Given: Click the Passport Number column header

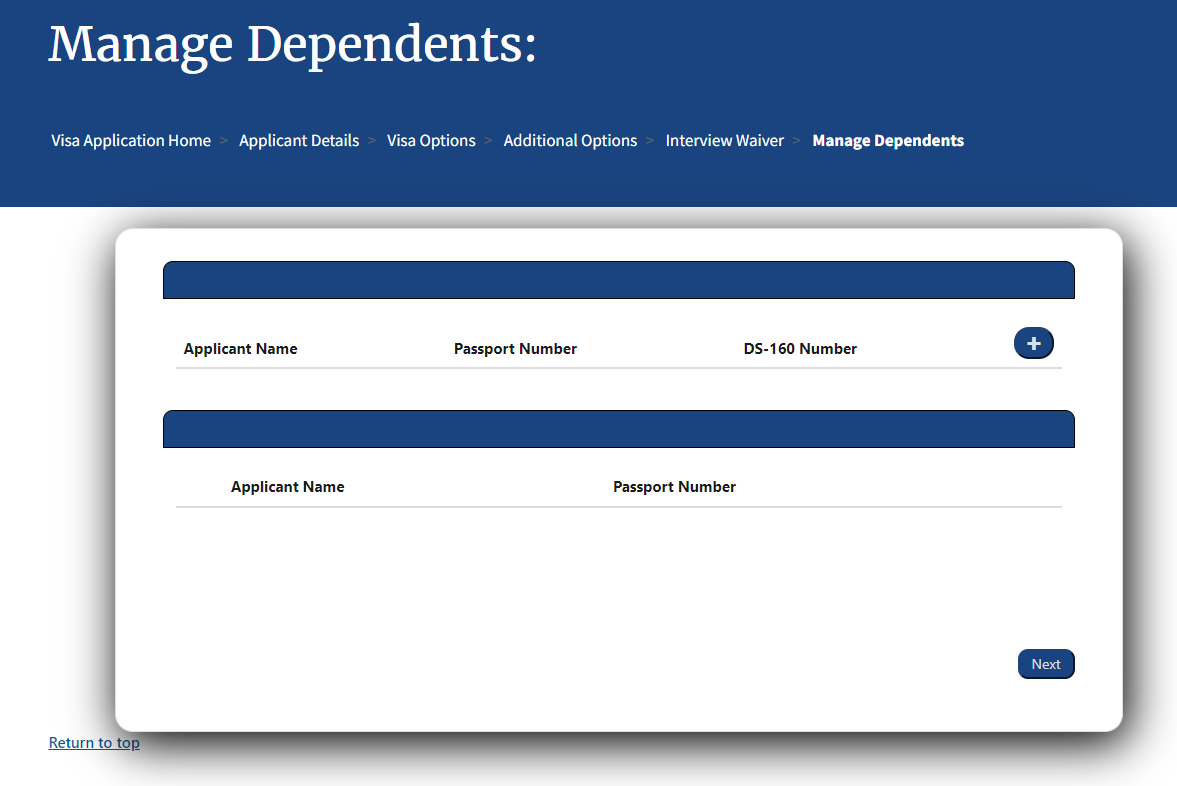Looking at the screenshot, I should [x=515, y=348].
